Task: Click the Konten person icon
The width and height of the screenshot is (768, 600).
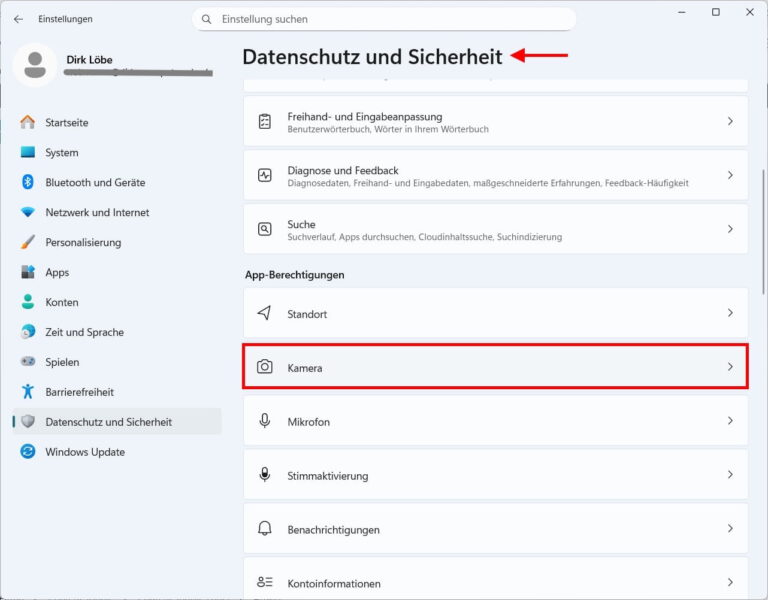Action: 28,302
